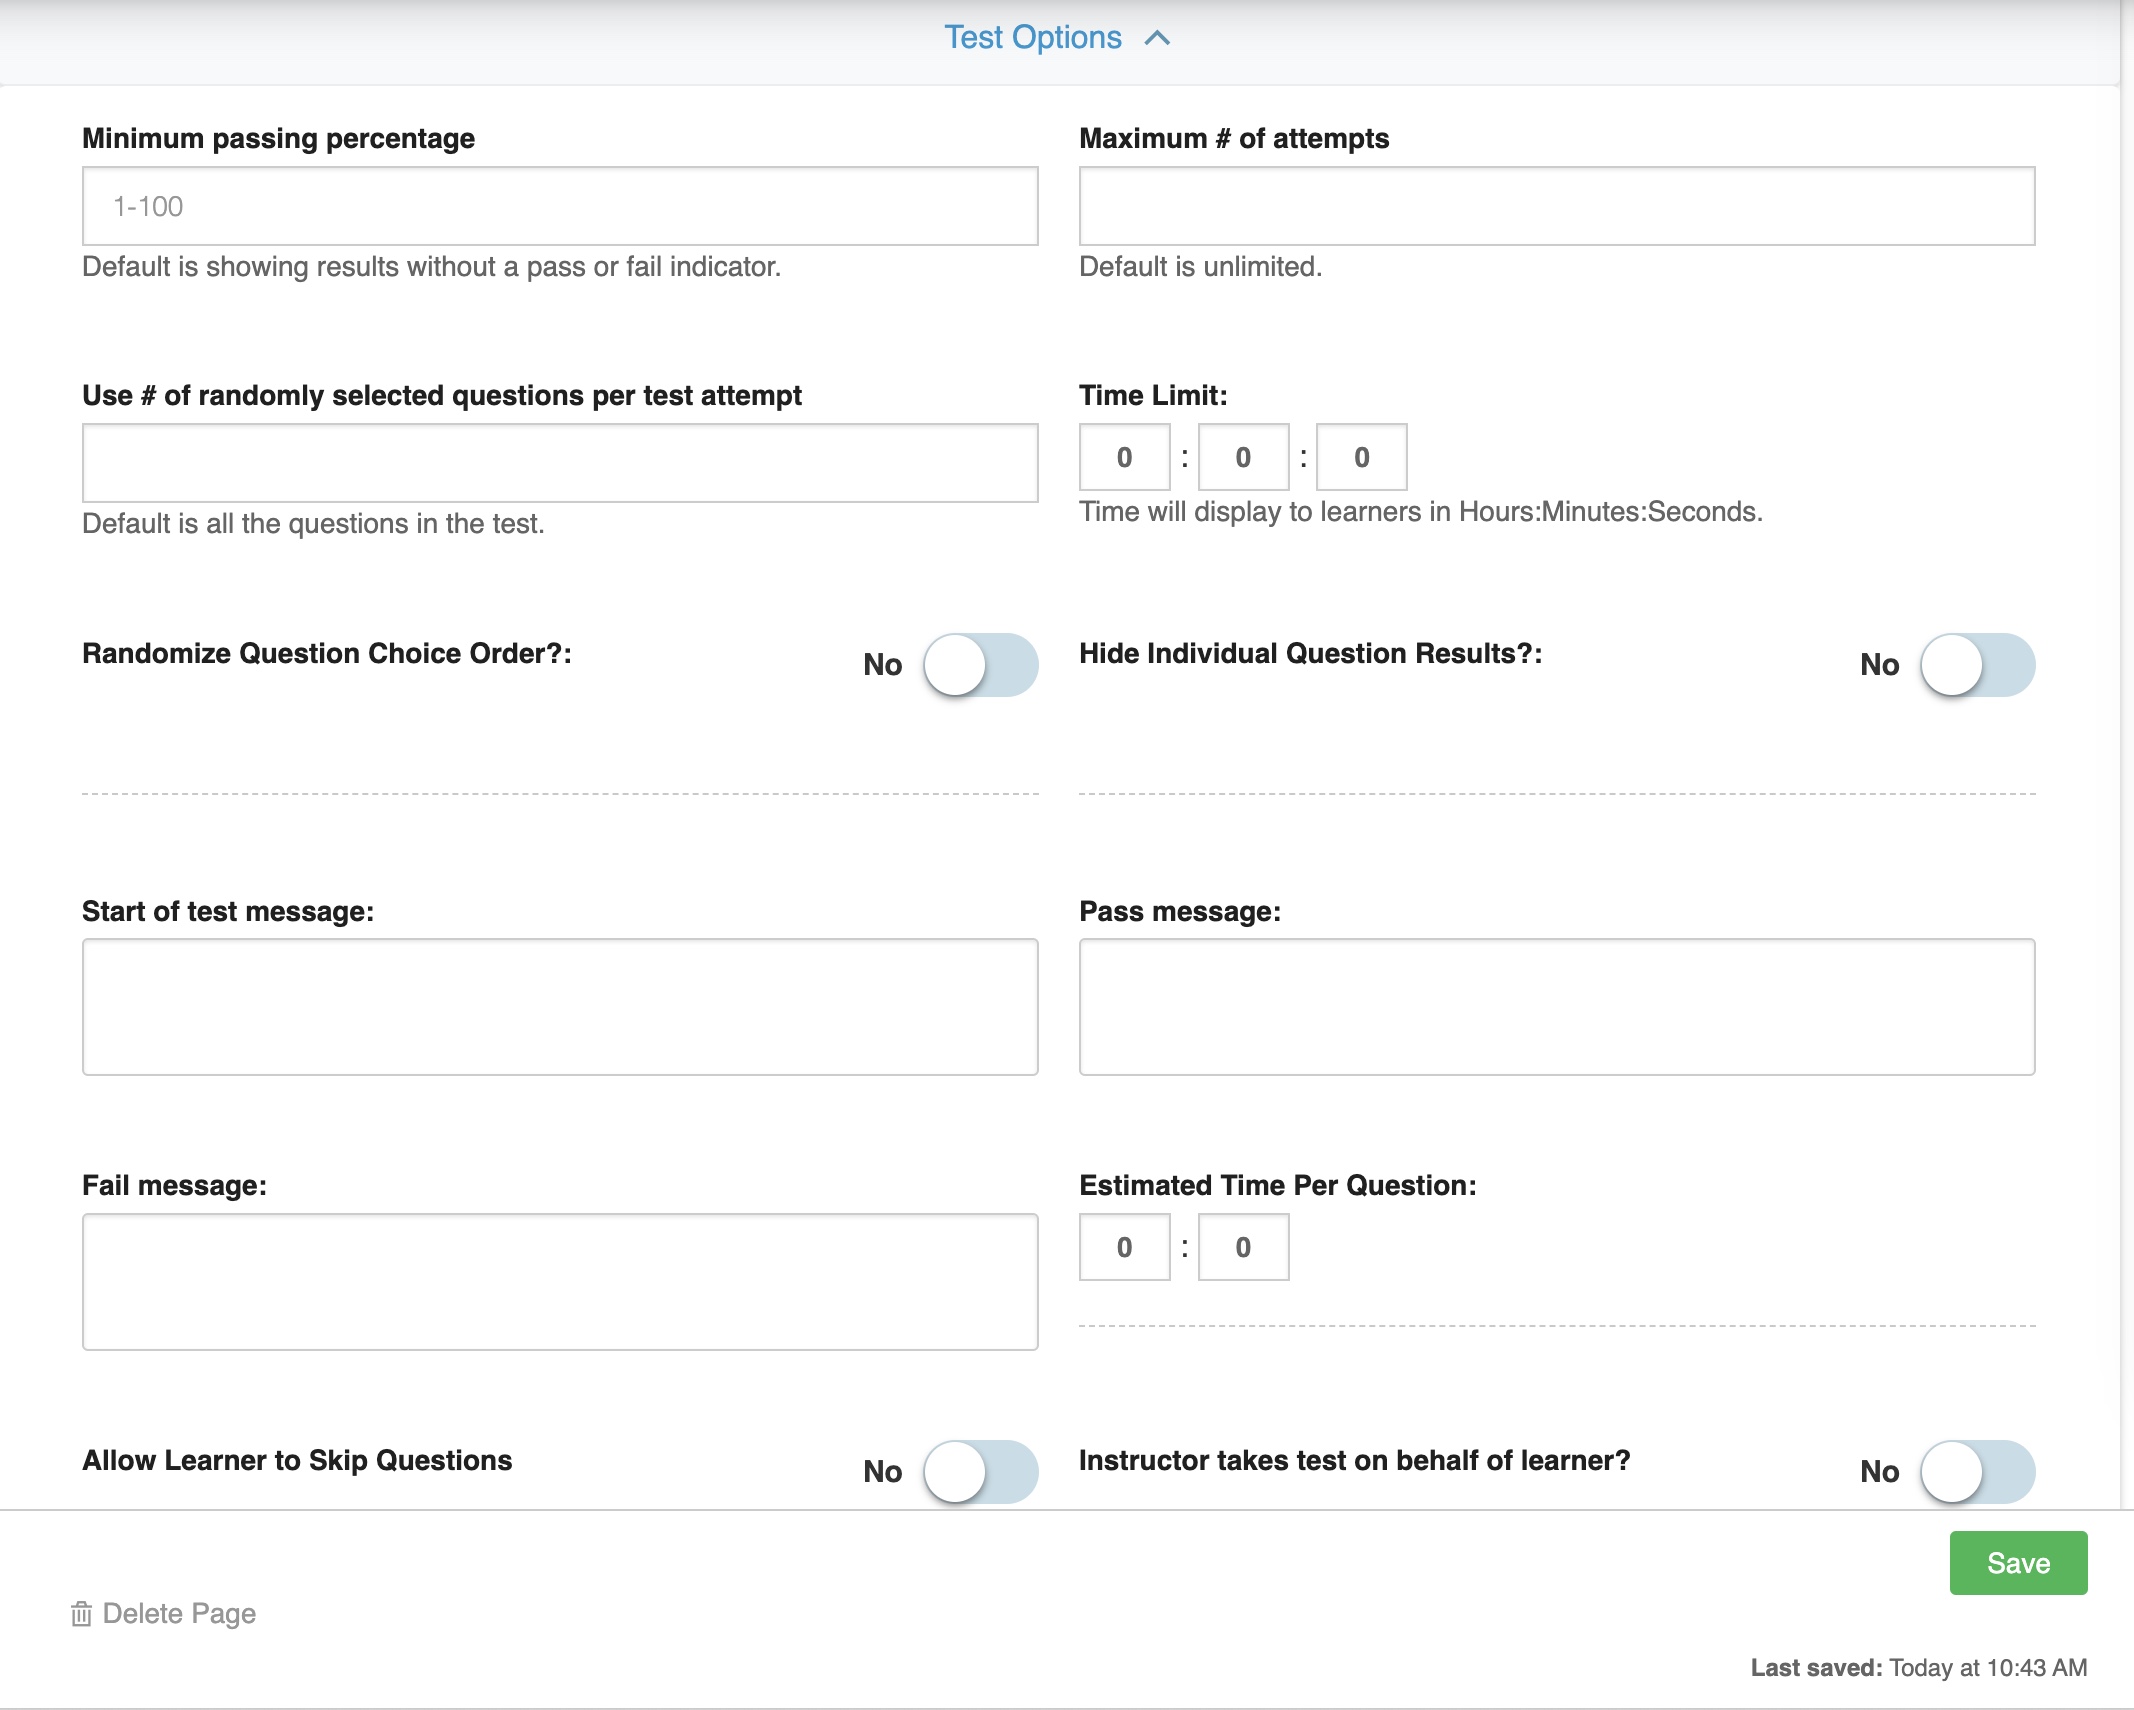Viewport: 2134px width, 1710px height.
Task: Click the green Save button
Action: [2018, 1562]
